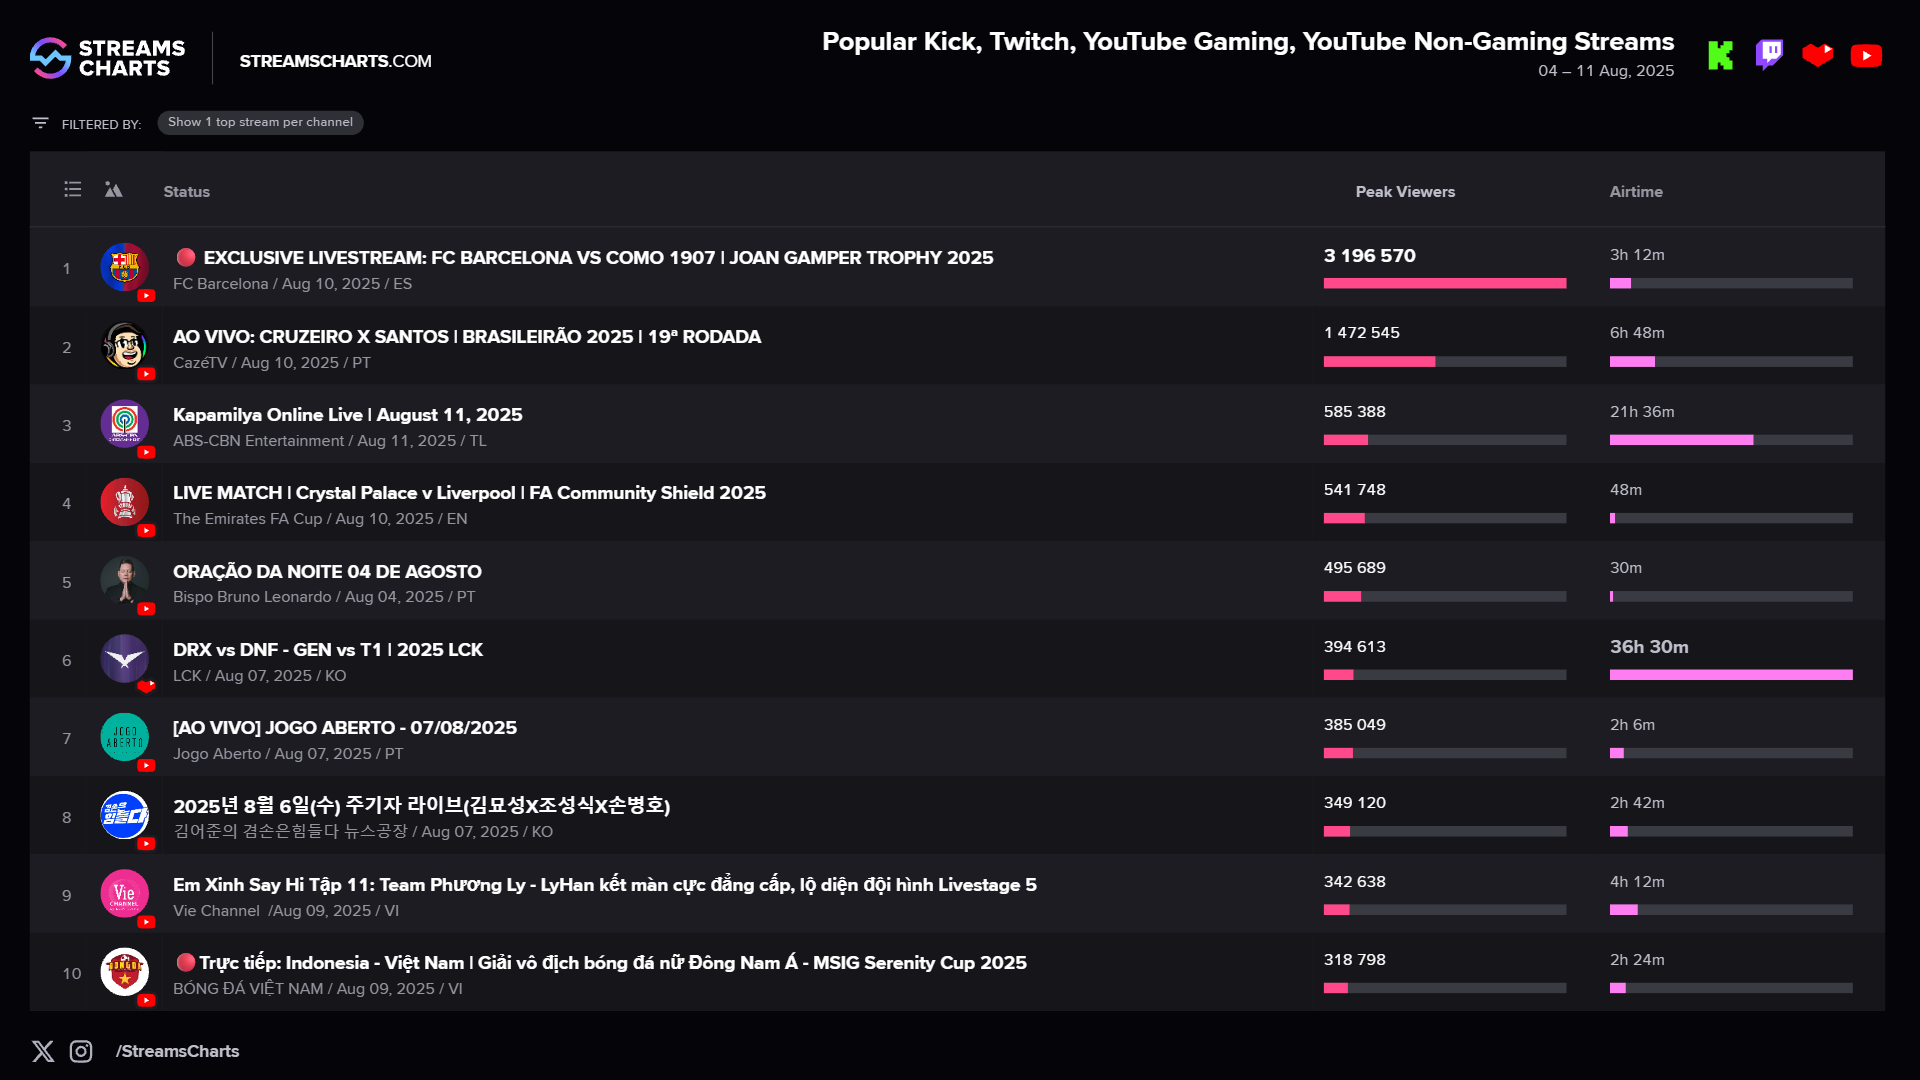The width and height of the screenshot is (1920, 1080).
Task: Sort by the Airtime column
Action: pyautogui.click(x=1636, y=192)
